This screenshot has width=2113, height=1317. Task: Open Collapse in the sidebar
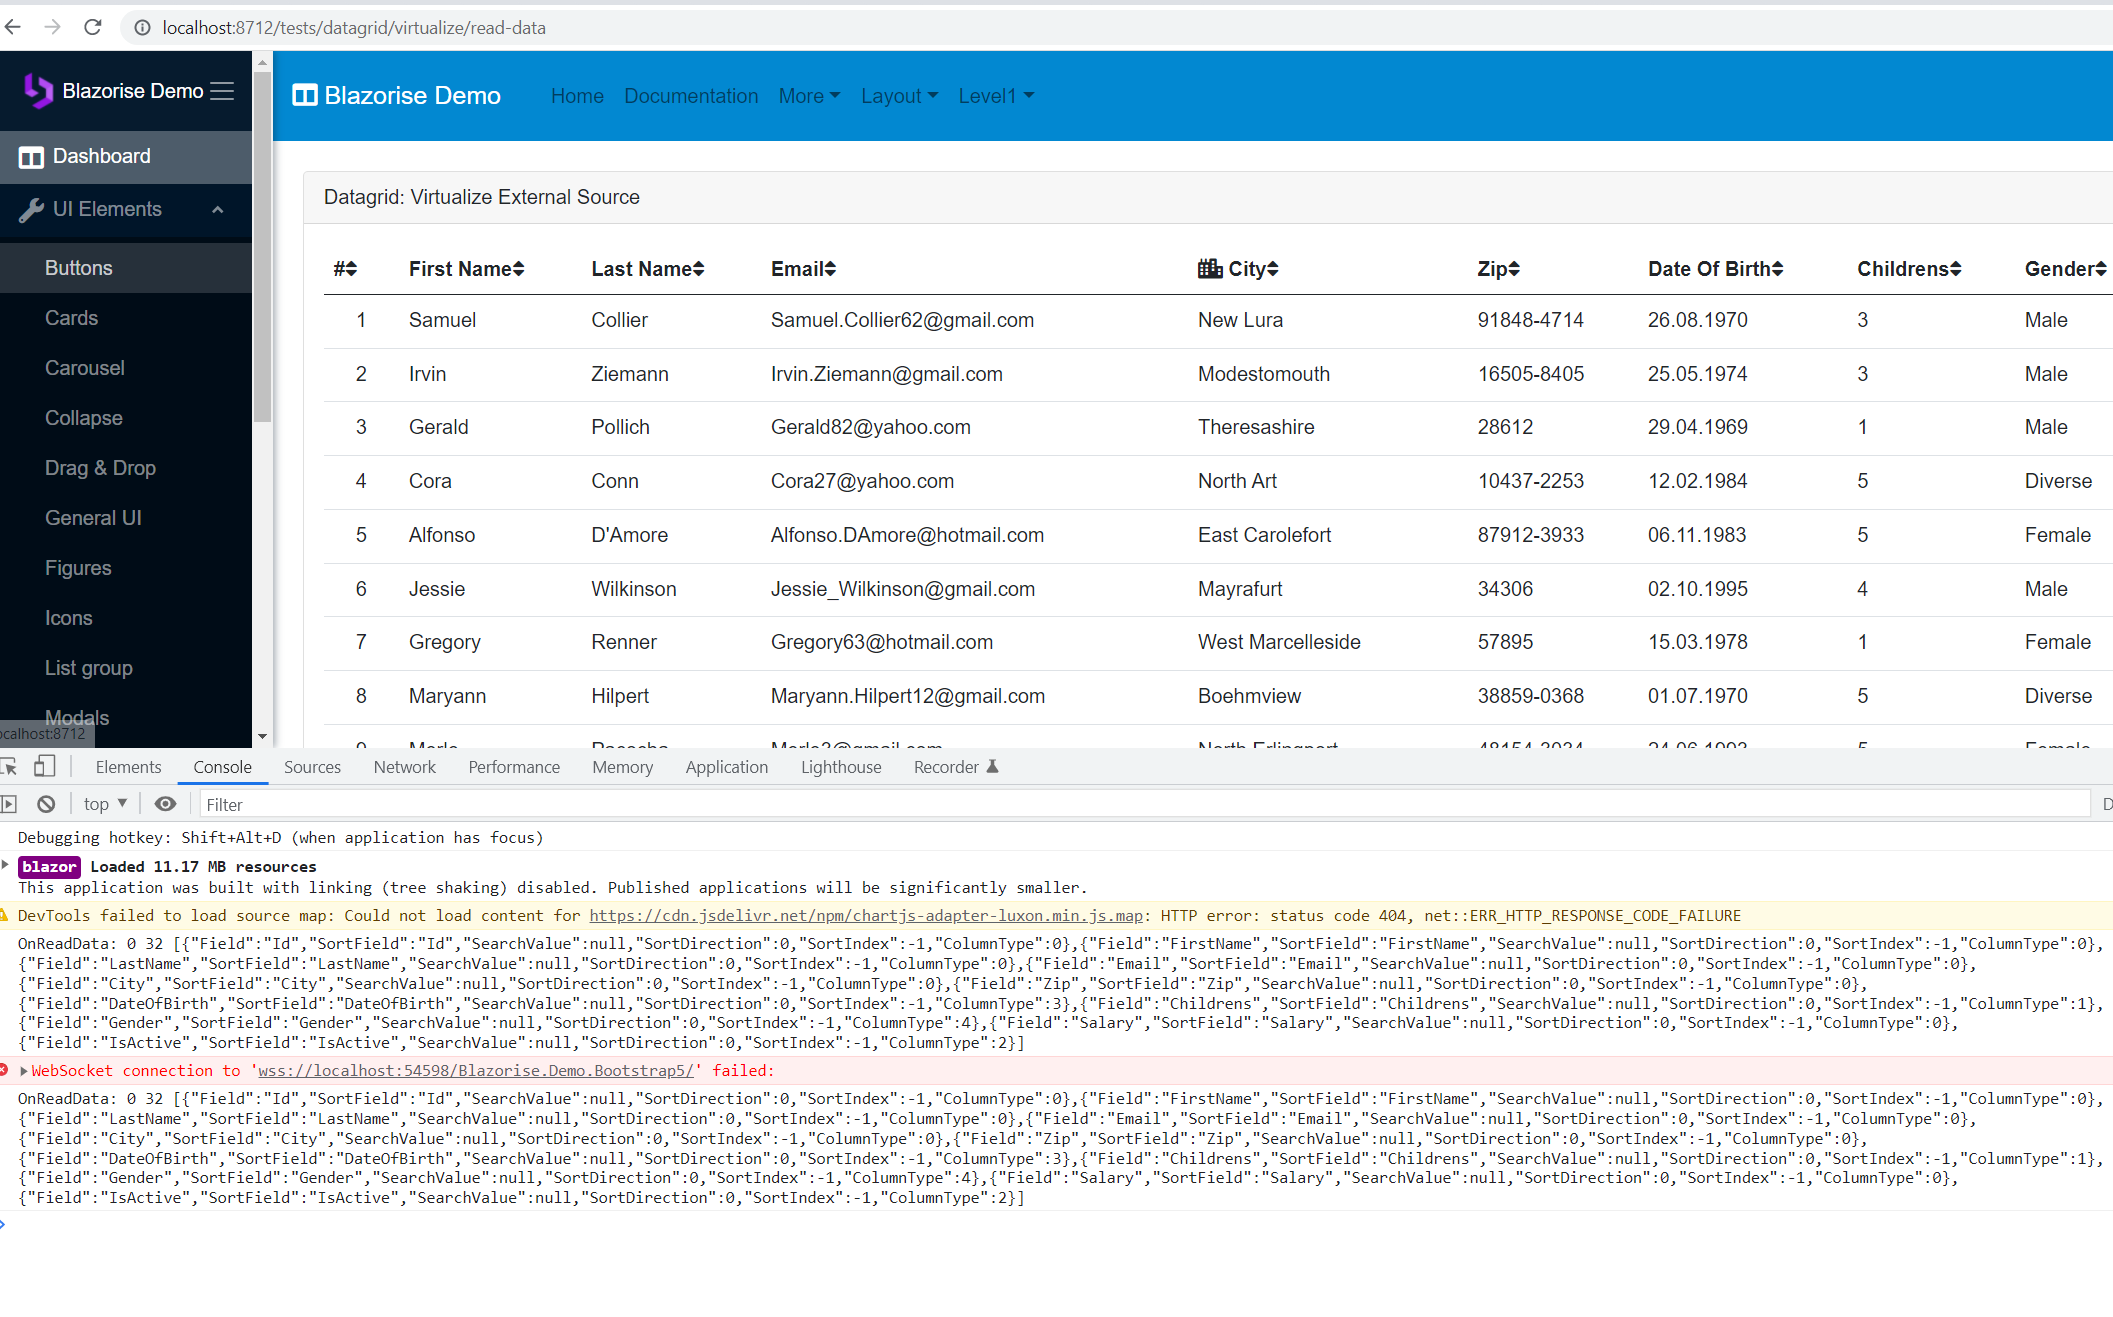[x=126, y=418]
